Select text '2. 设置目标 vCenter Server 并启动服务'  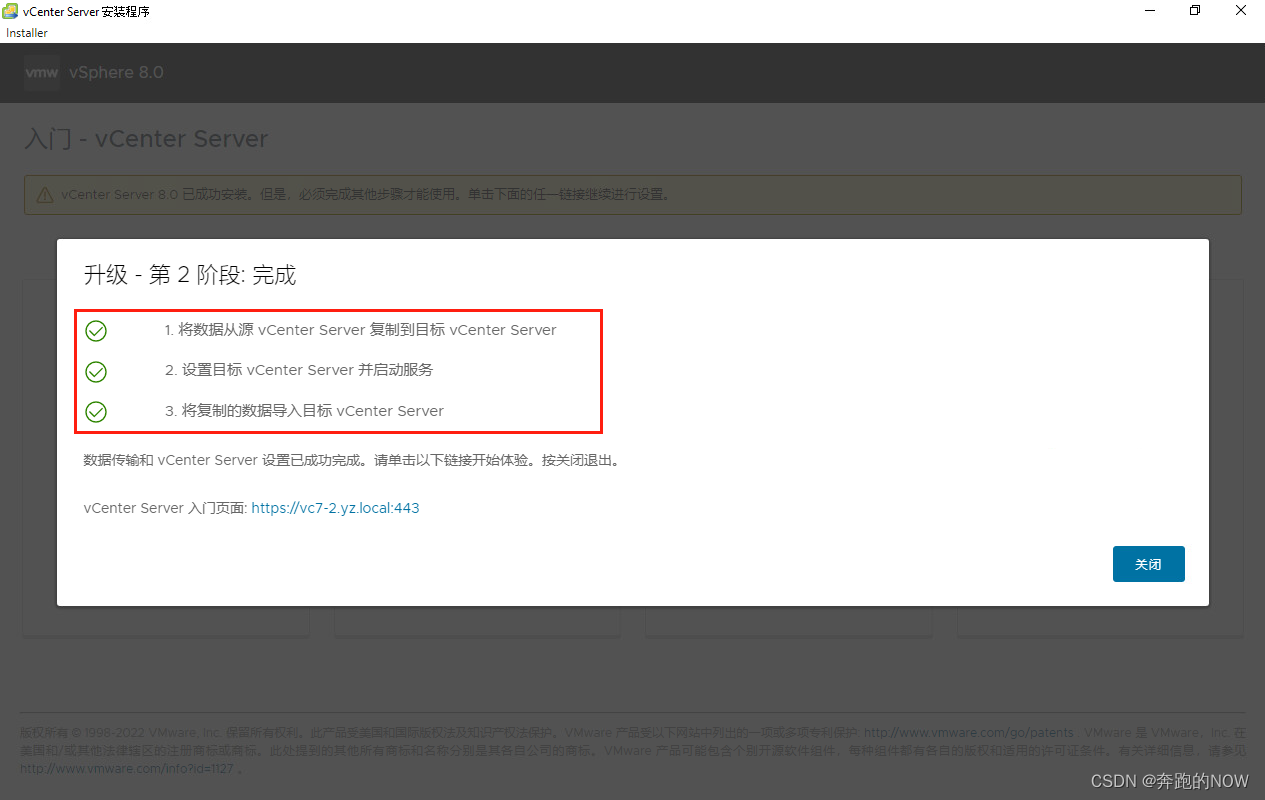click(299, 370)
